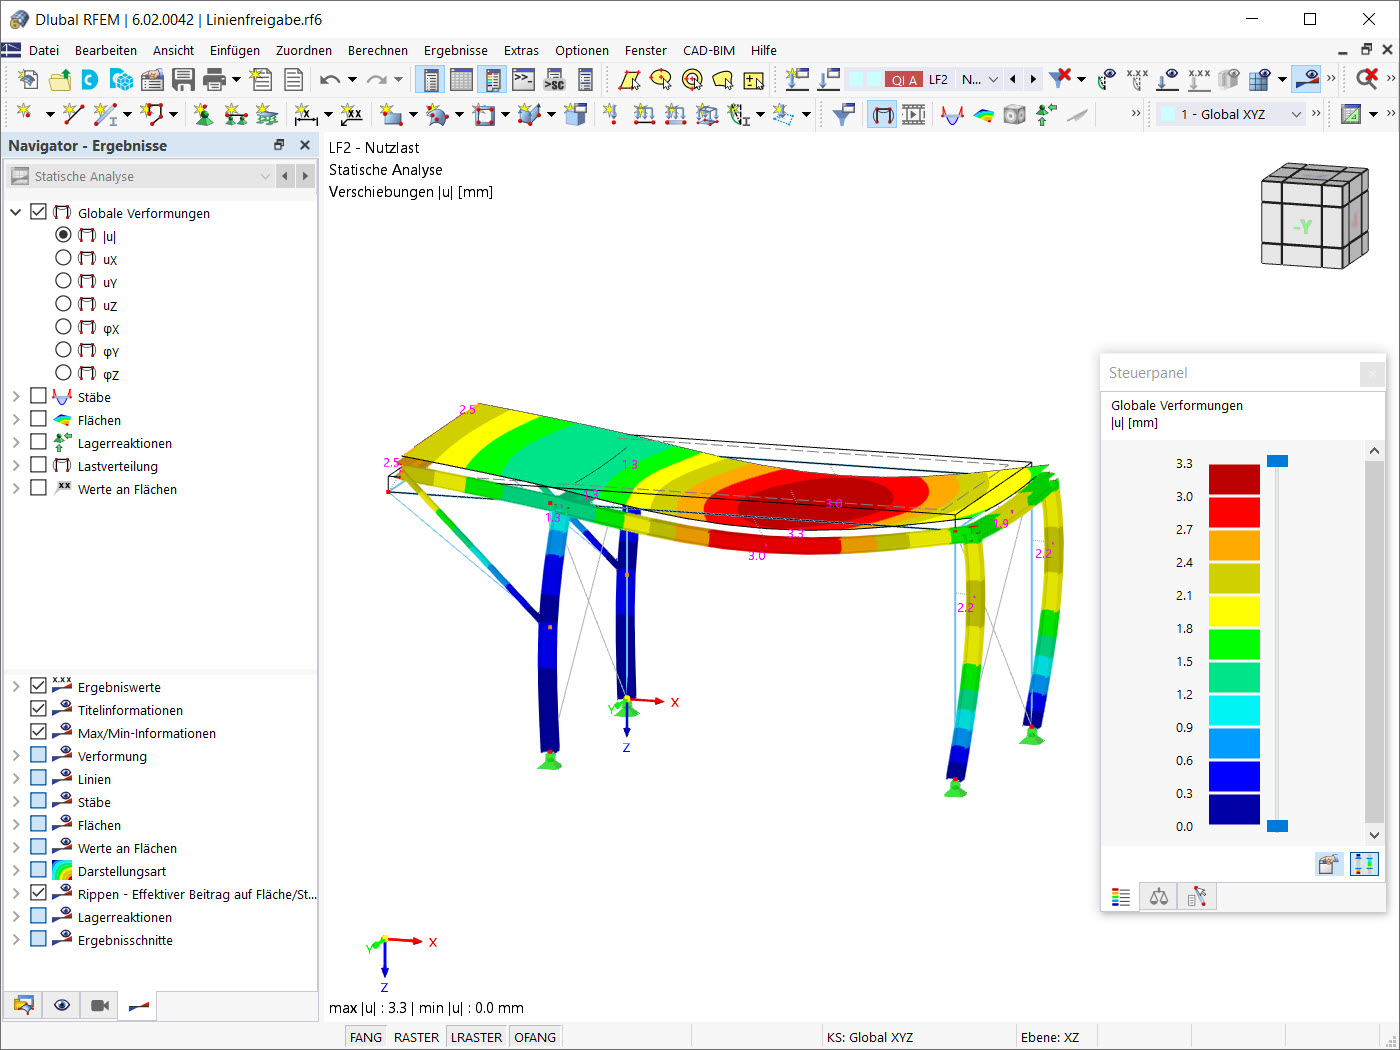Click the new dimension tool icon
This screenshot has width=1400, height=1050.
pyautogui.click(x=306, y=115)
